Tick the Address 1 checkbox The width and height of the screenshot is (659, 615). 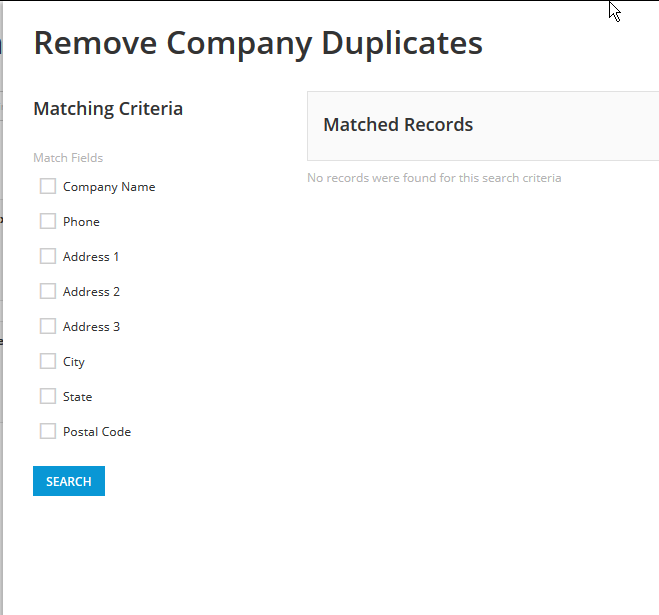(47, 256)
